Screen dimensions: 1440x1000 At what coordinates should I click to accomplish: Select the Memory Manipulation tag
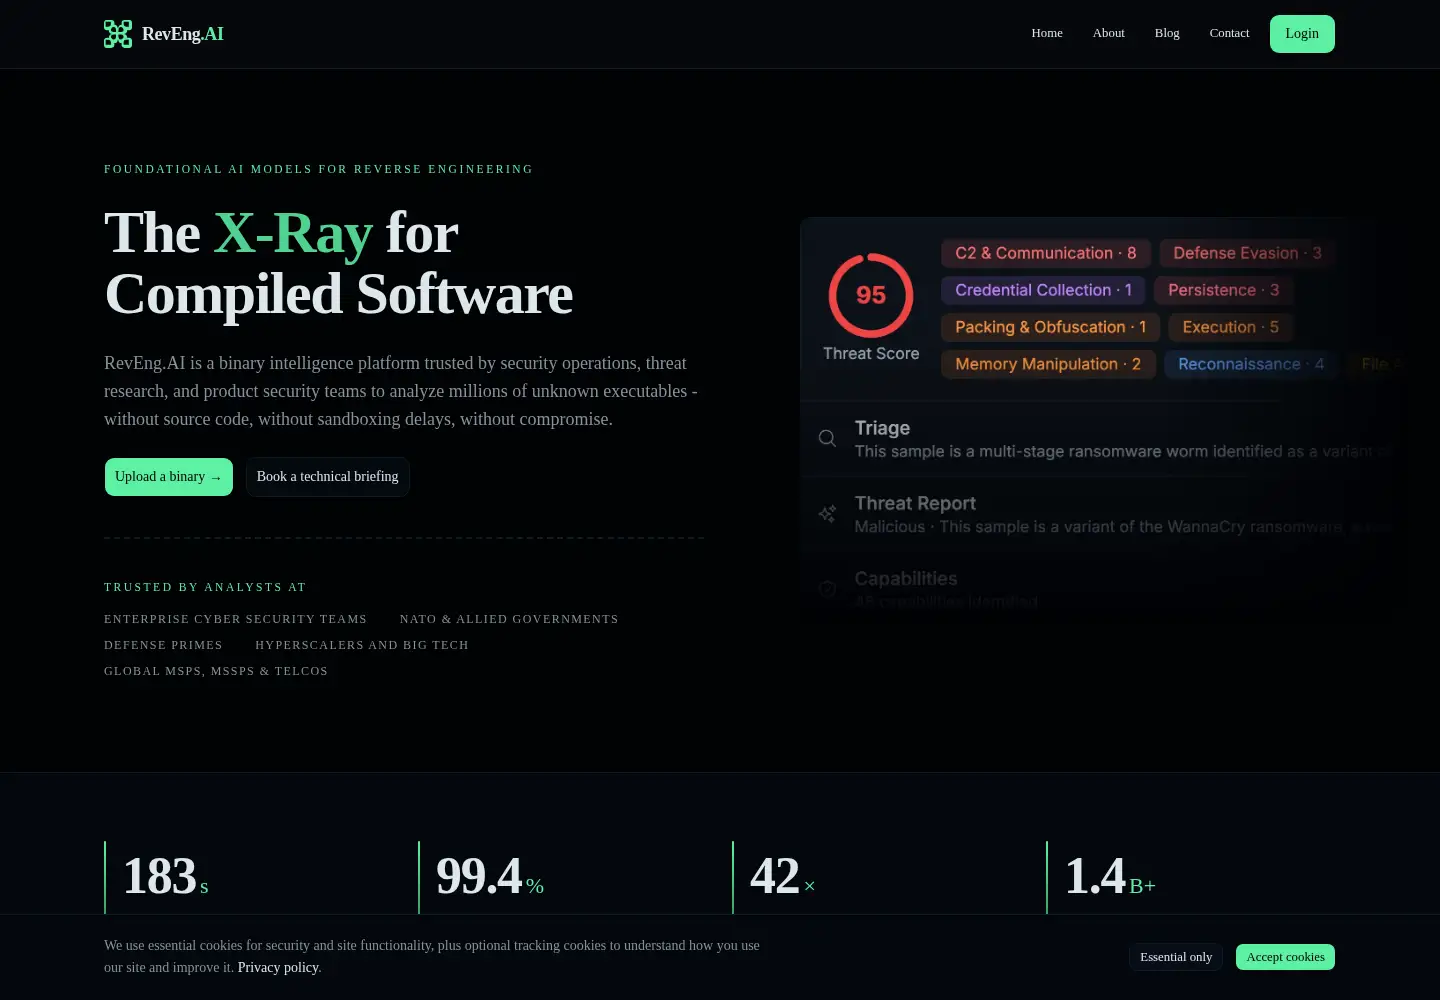click(1048, 364)
